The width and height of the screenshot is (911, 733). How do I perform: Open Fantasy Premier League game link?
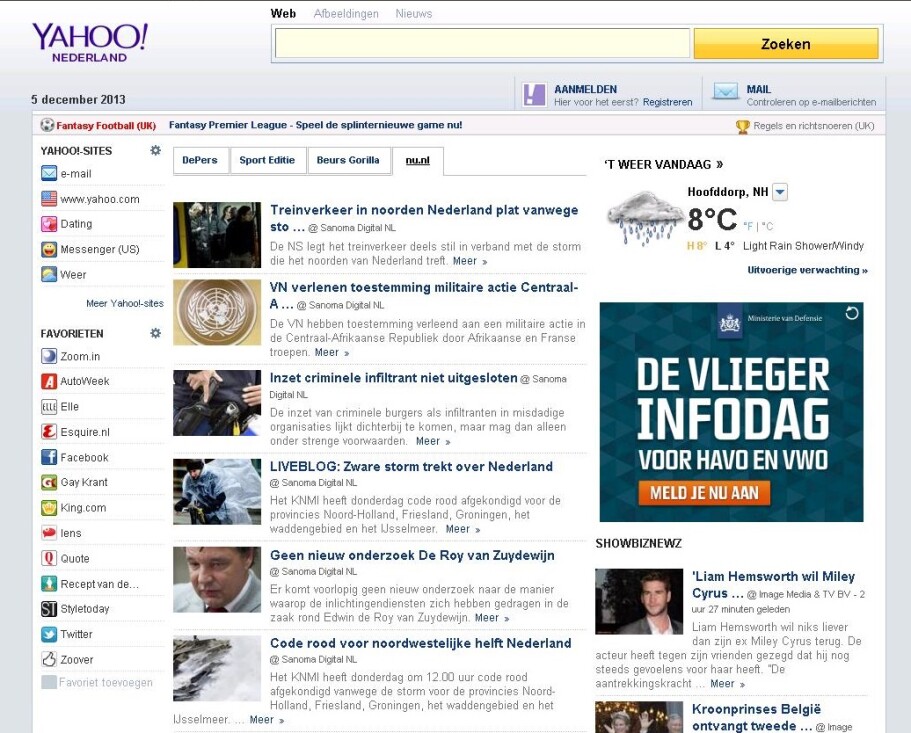[x=315, y=125]
